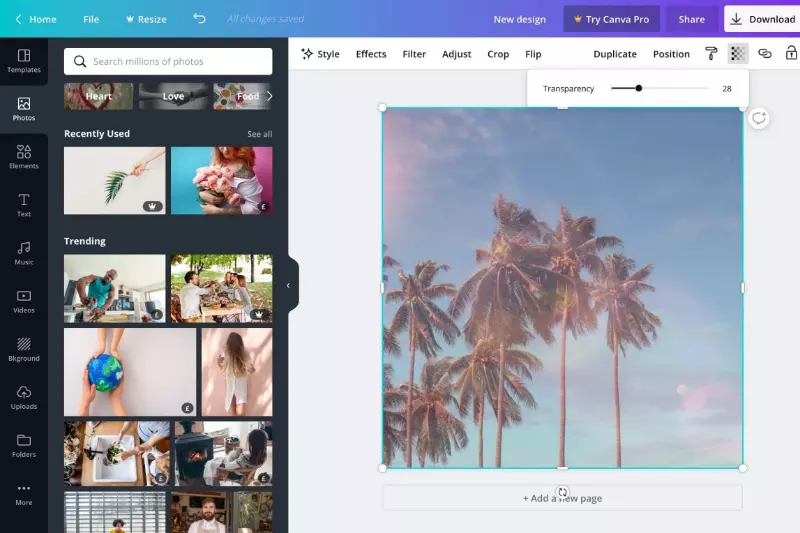Click the right-side edge handle of image
Viewport: 800px width, 533px height.
(743, 288)
